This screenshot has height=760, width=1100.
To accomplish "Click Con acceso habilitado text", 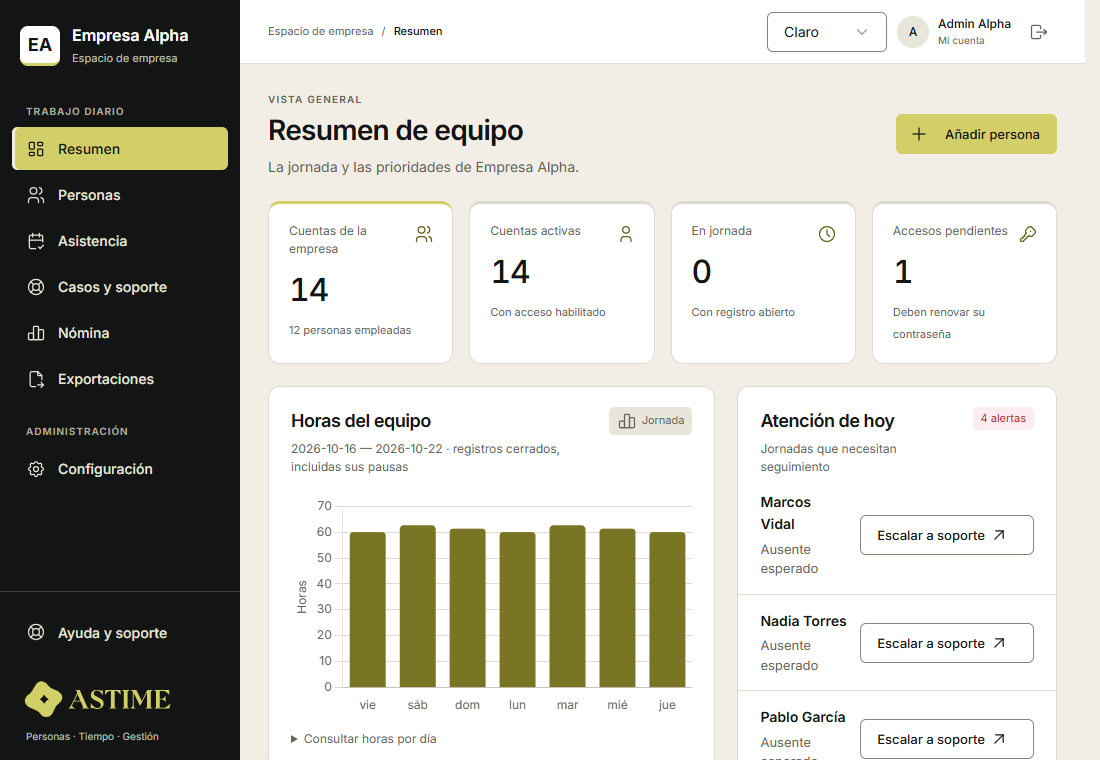I will click(548, 312).
